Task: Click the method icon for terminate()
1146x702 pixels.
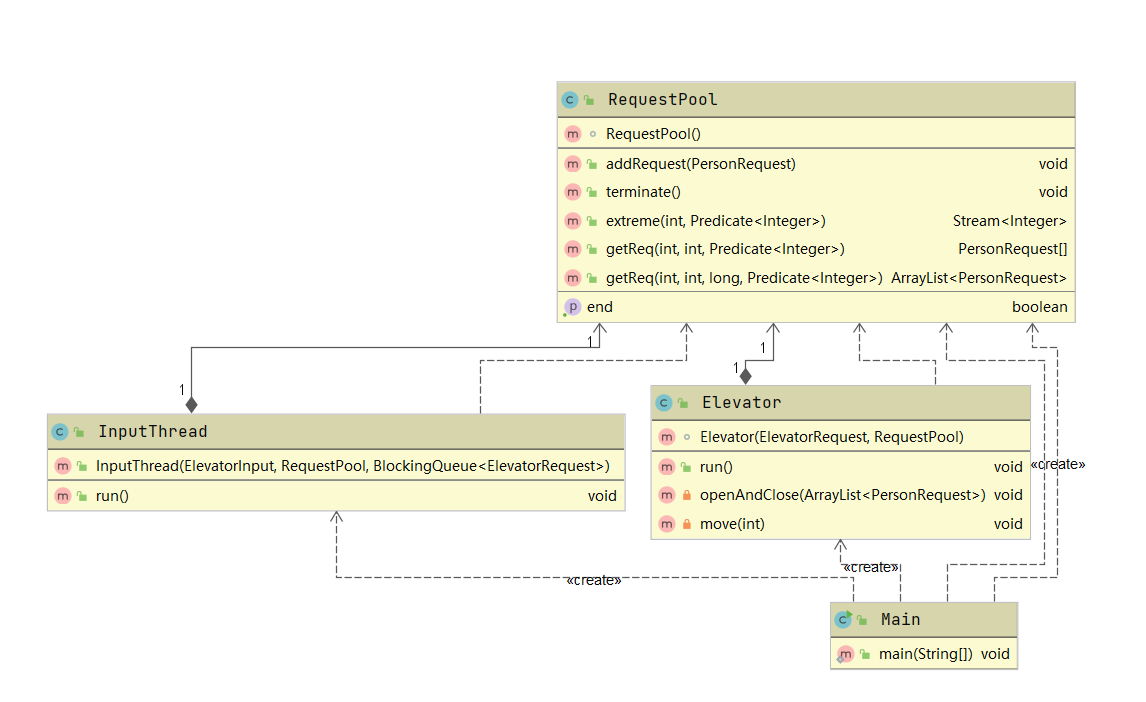Action: click(x=573, y=192)
